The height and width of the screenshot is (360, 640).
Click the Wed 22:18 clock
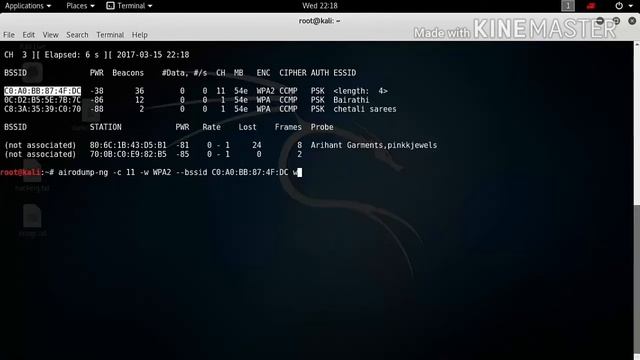(320, 6)
